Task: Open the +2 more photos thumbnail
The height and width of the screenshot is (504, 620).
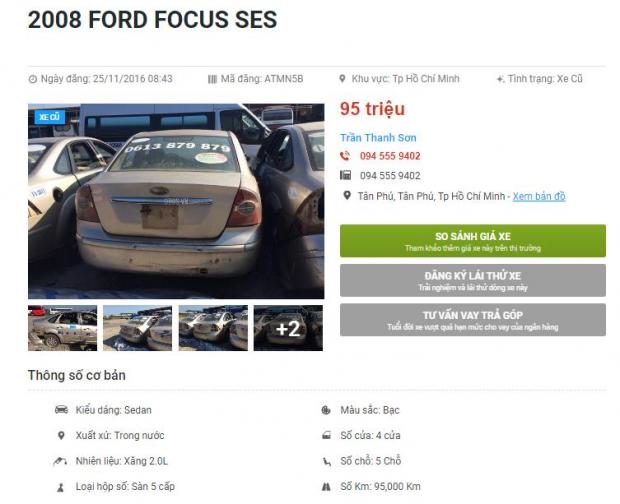Action: click(x=288, y=328)
